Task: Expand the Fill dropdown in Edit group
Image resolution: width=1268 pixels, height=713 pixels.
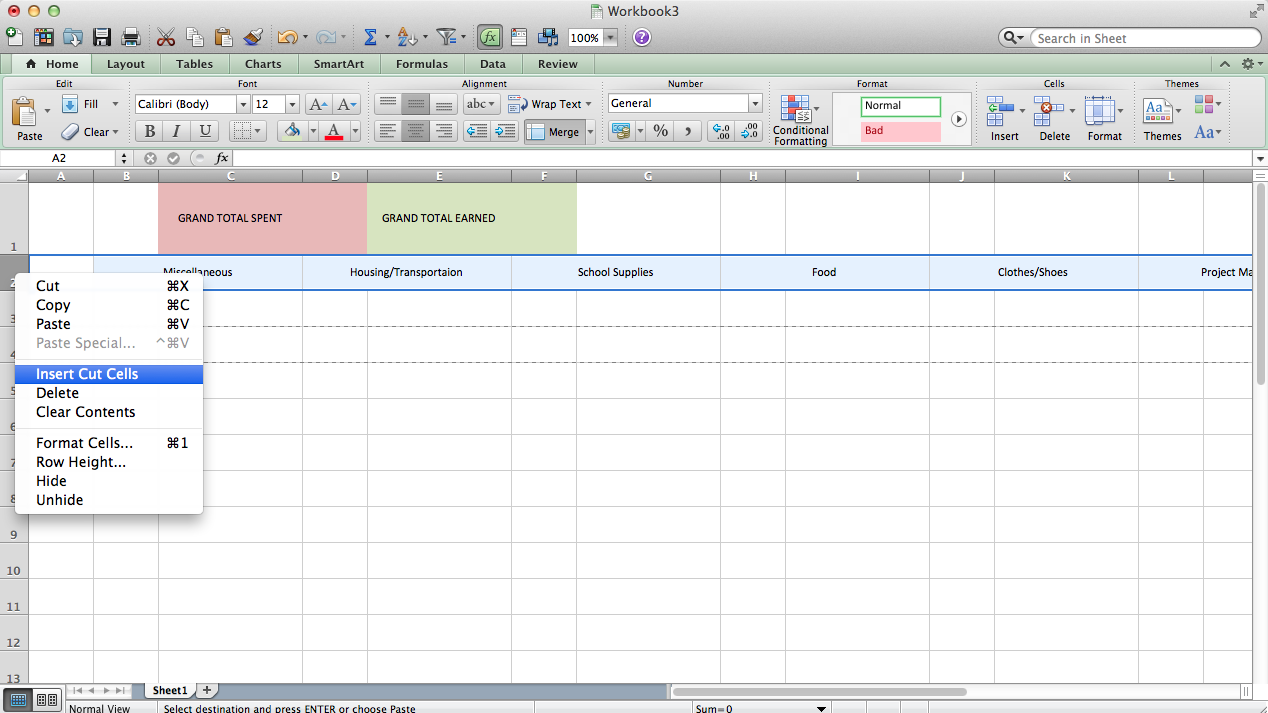Action: [x=115, y=104]
